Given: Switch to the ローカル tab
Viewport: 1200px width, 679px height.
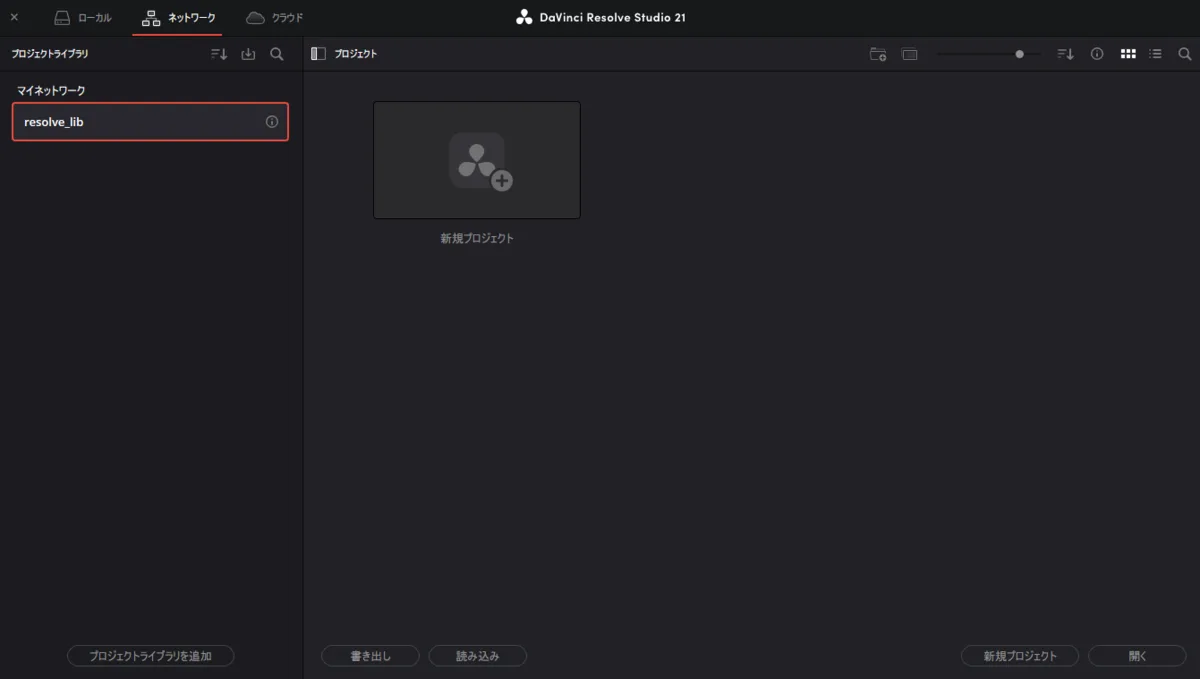Looking at the screenshot, I should (82, 18).
